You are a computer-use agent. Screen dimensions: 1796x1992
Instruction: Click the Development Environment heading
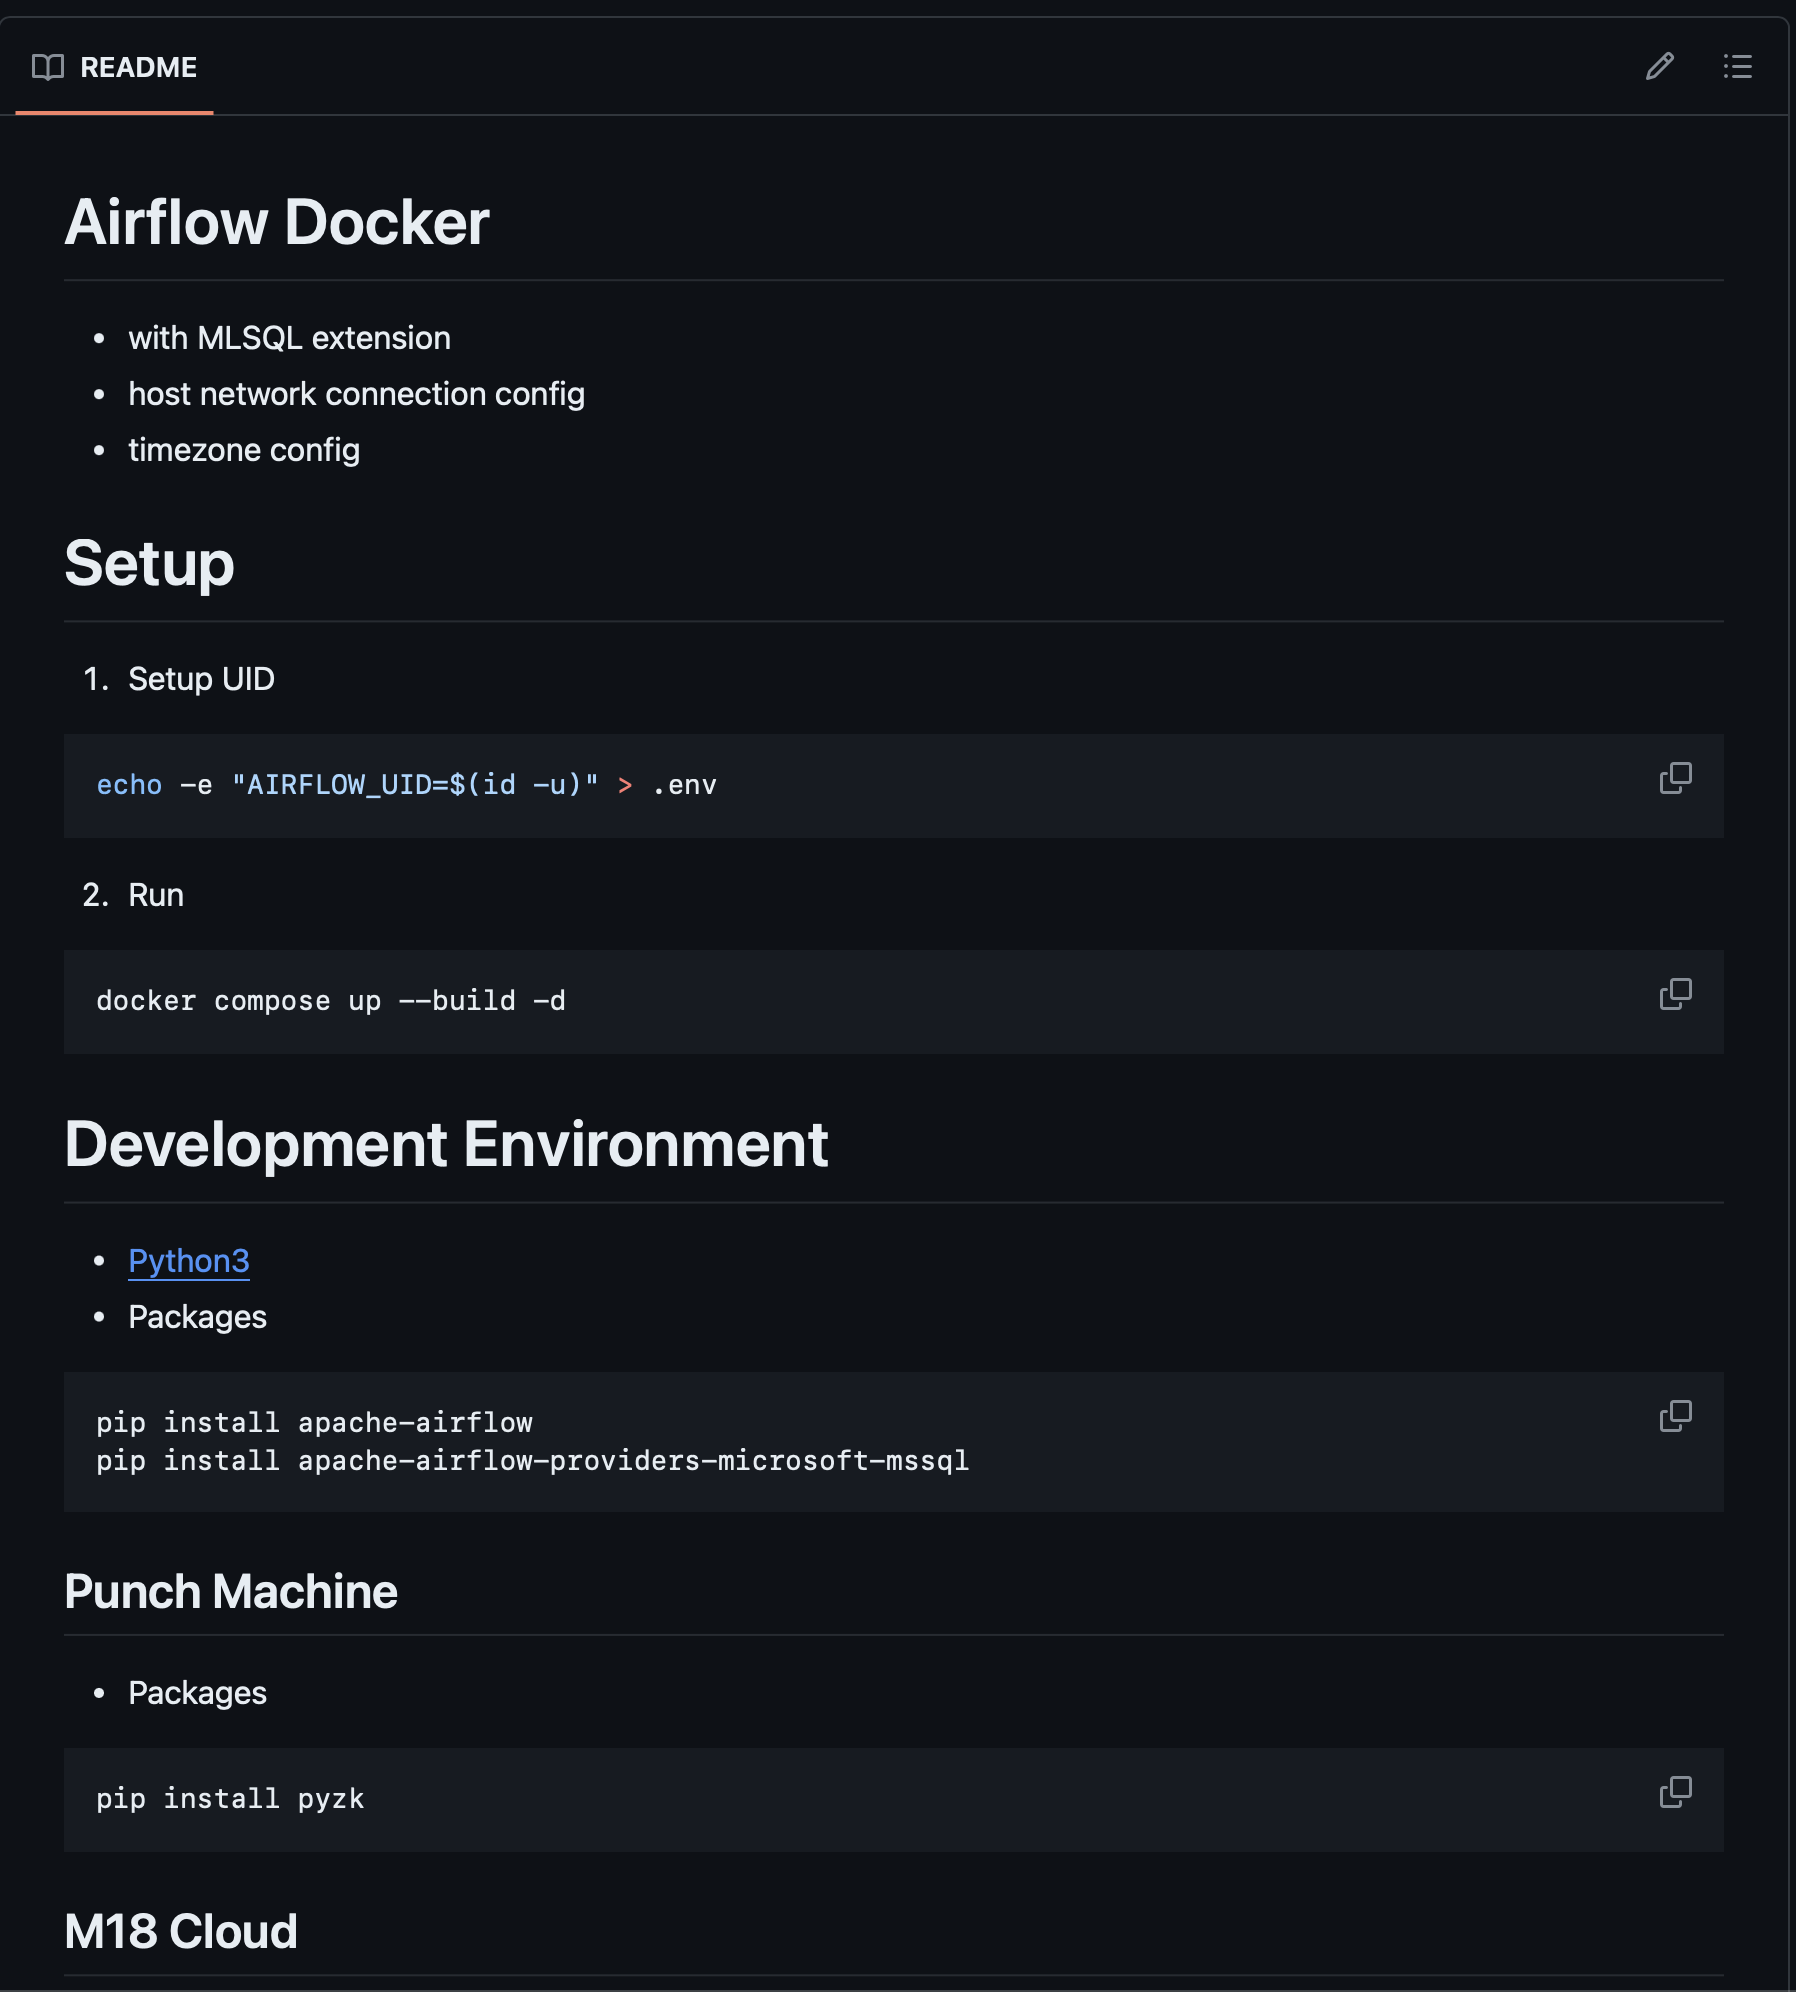446,1144
